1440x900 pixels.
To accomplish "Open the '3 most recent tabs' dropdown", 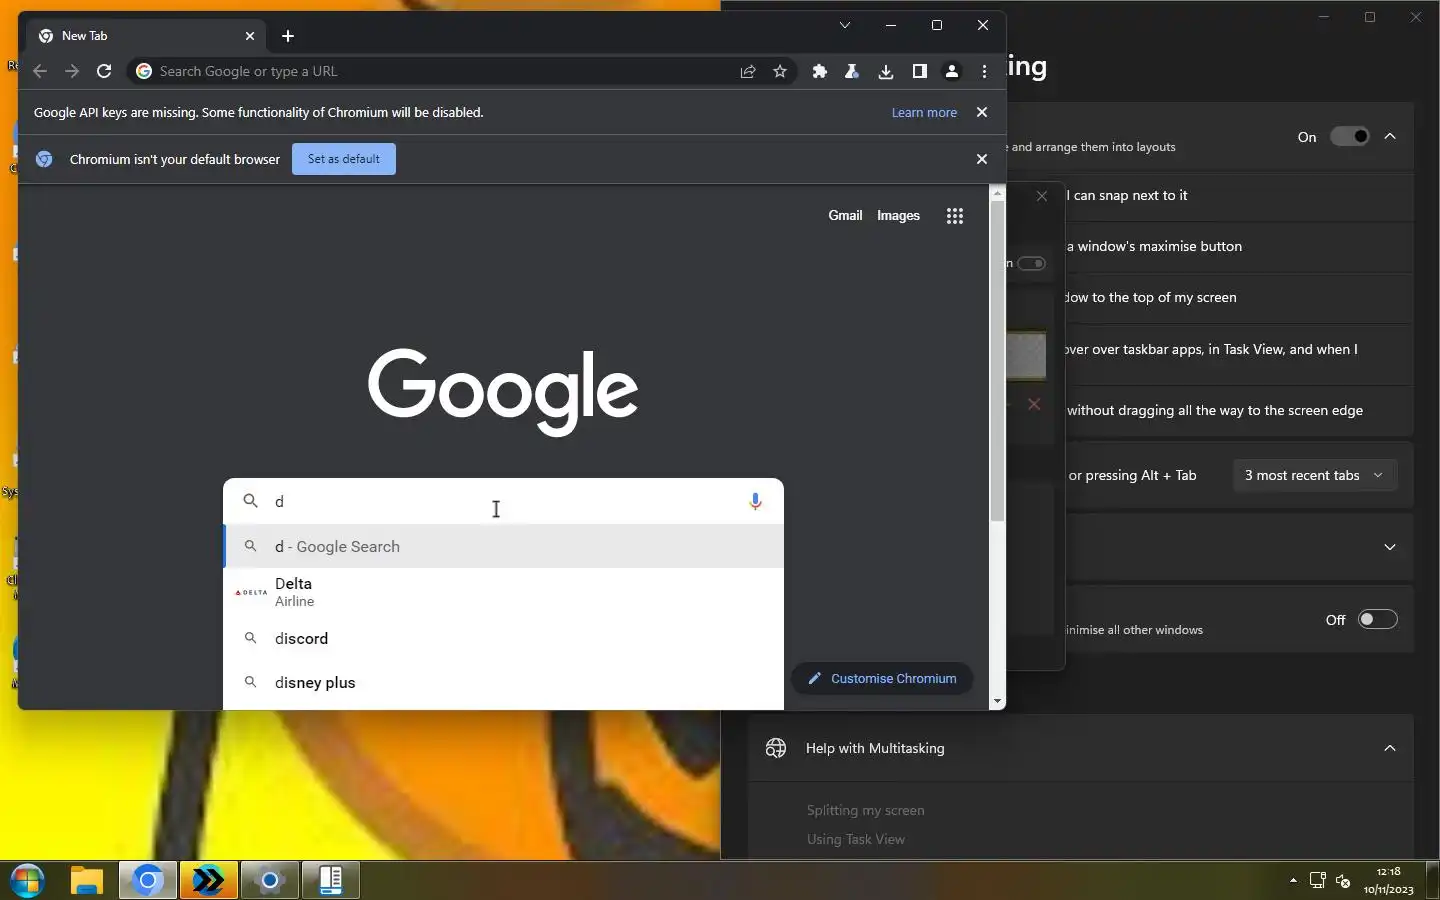I will pos(1314,475).
